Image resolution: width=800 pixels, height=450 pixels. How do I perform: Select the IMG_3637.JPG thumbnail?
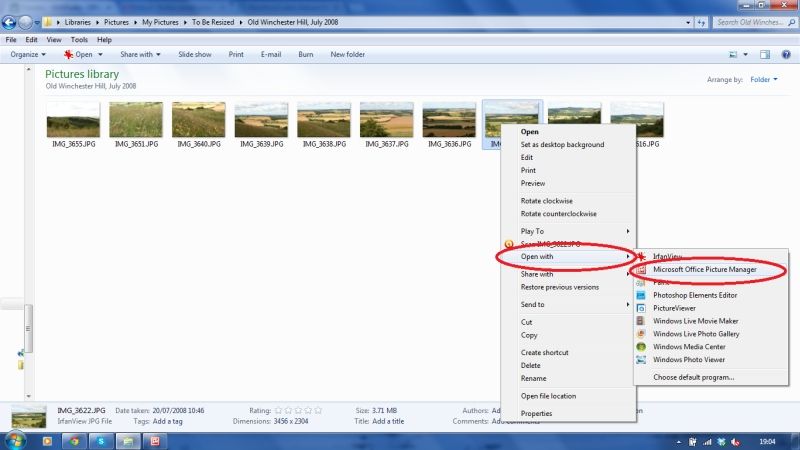(x=387, y=120)
